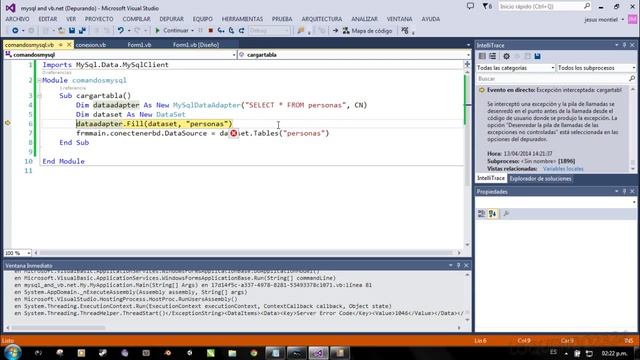Viewport: 640px width, 360px height.
Task: Click the Navigate Backward icon
Action: click(15, 31)
